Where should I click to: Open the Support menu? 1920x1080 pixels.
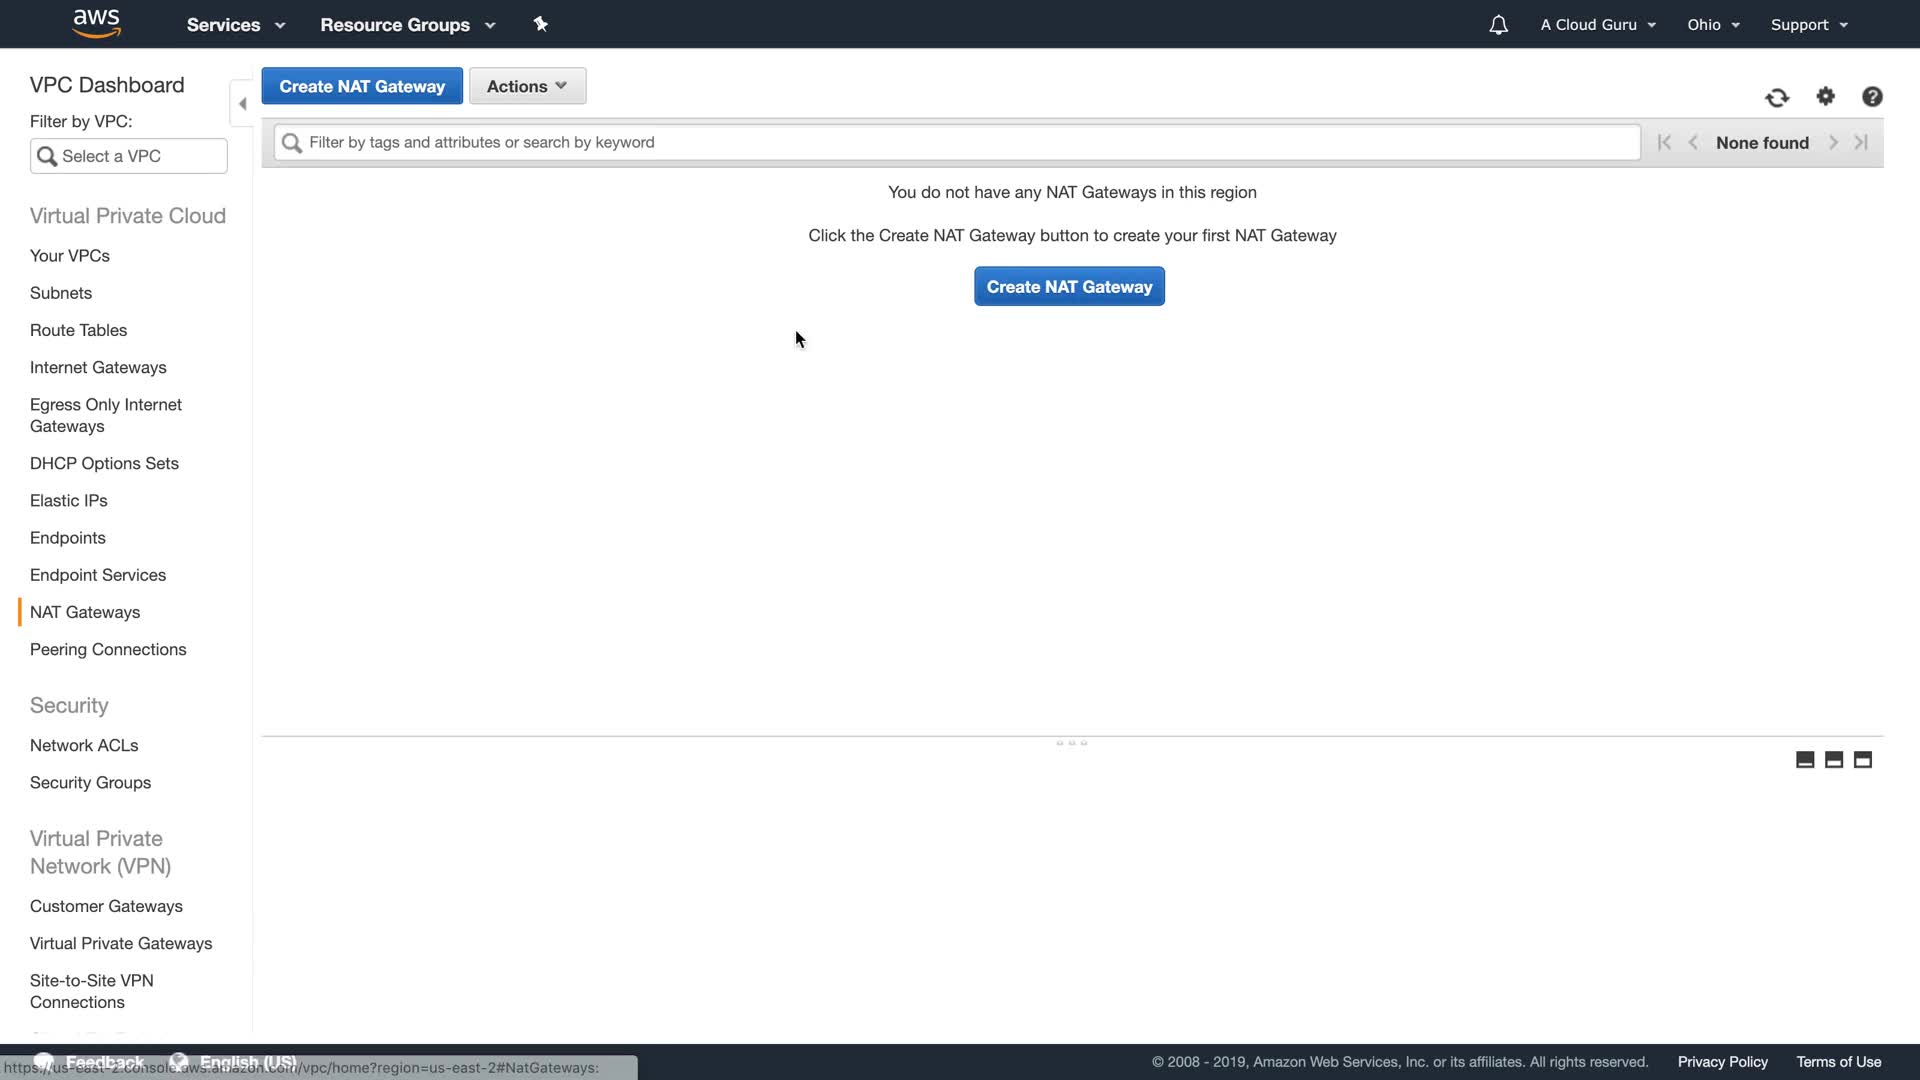(1809, 25)
